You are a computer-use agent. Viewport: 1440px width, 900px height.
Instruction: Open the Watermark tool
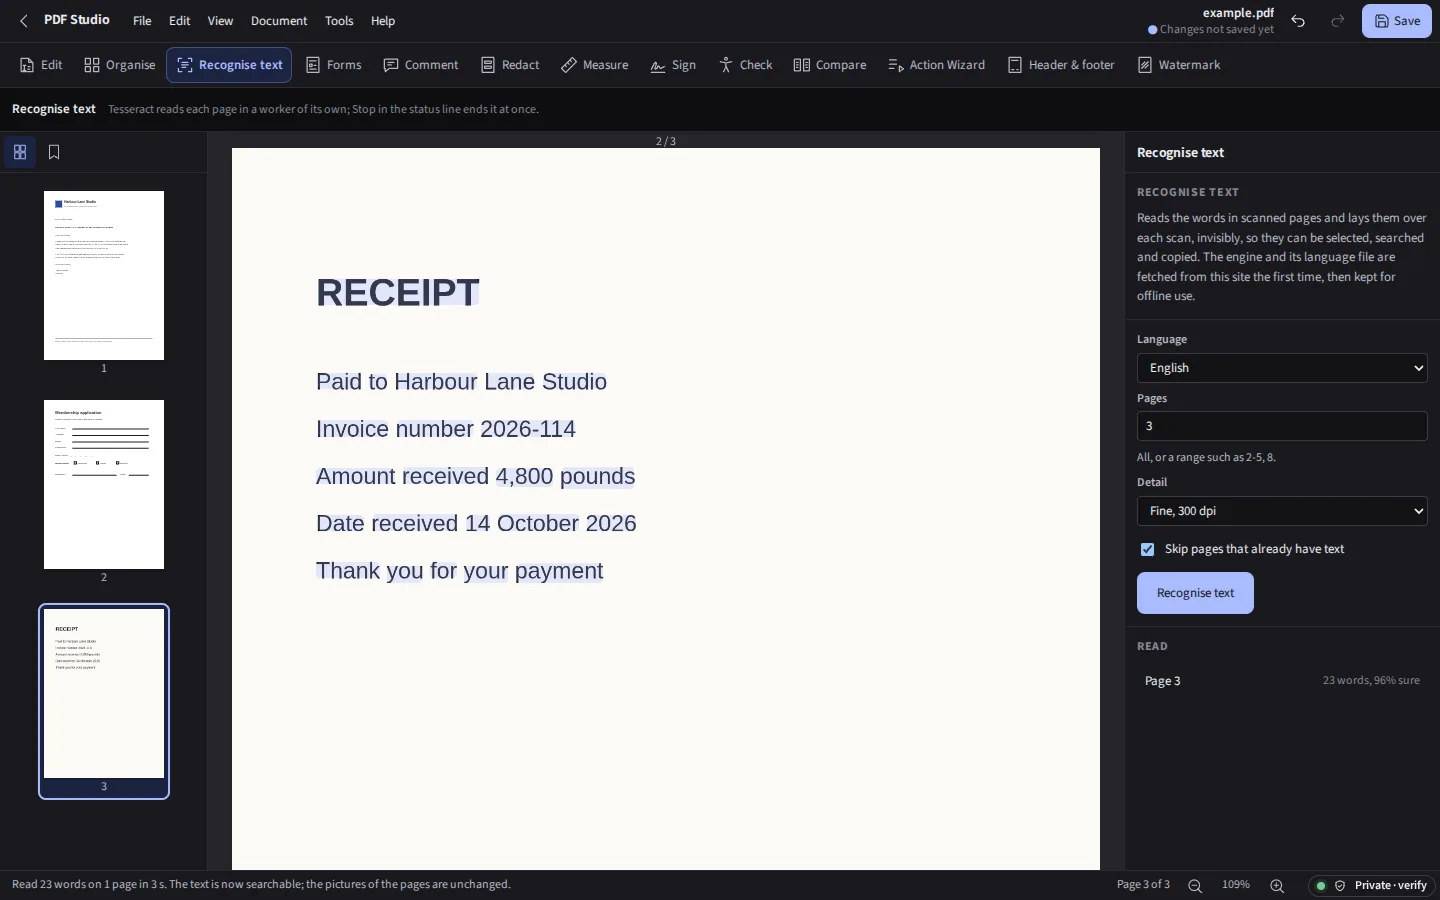point(1179,65)
